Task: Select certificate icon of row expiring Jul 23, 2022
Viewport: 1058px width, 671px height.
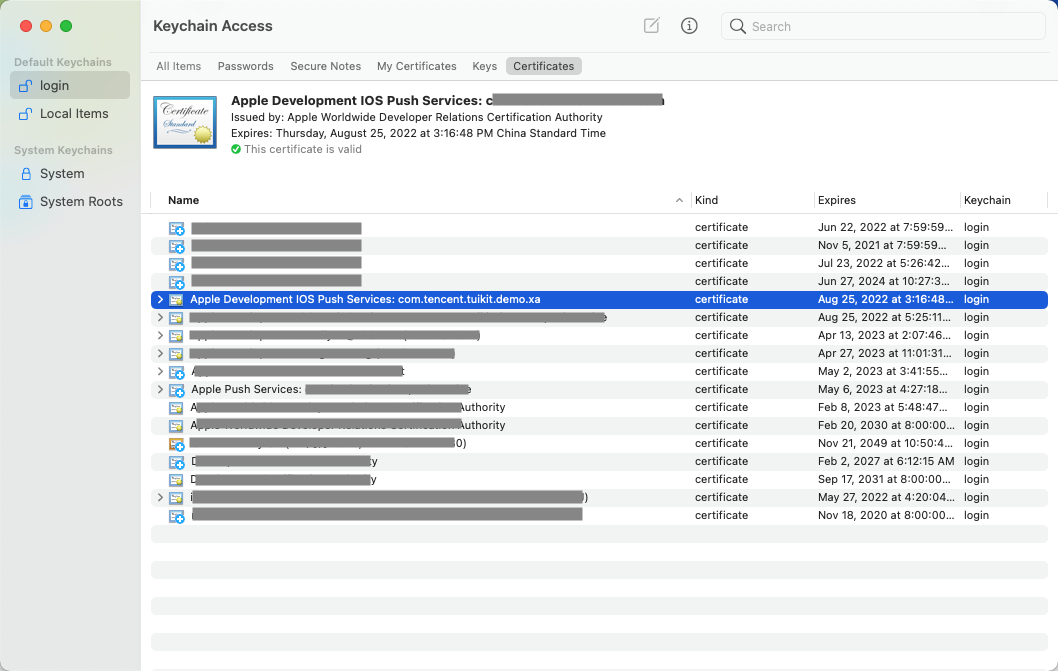Action: pos(177,264)
